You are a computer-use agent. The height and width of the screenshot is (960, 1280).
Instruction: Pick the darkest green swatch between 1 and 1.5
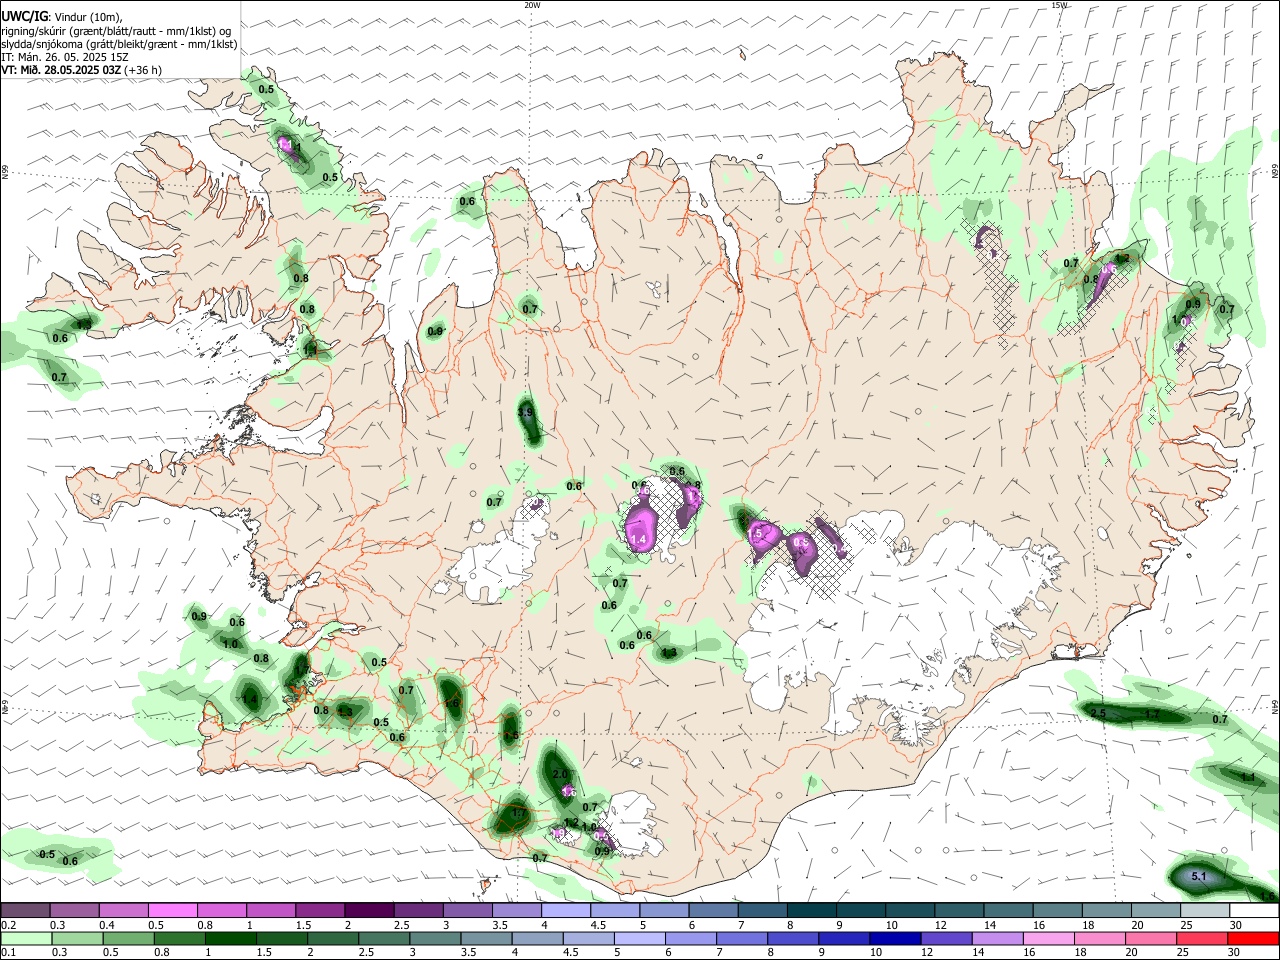(229, 938)
